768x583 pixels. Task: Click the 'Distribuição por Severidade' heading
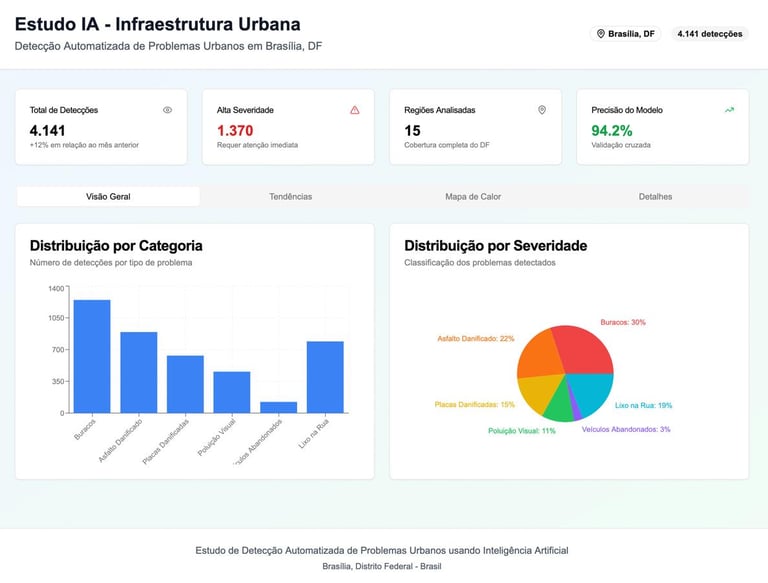point(496,245)
